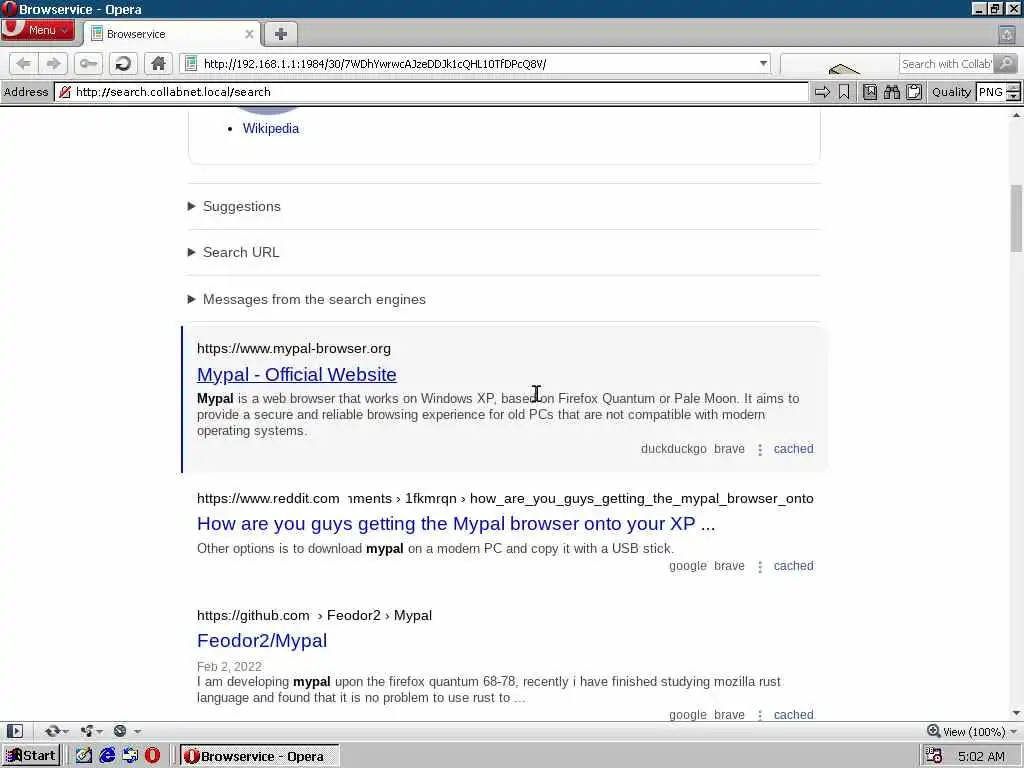1024x768 pixels.
Task: Click the Go arrow next to Address
Action: 822,92
